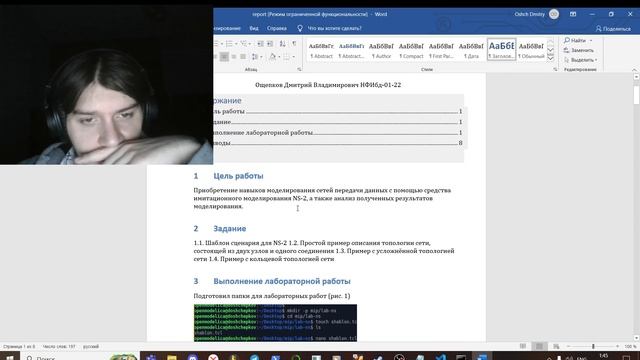Toggle center alignment button
The height and width of the screenshot is (360, 640).
pos(224,56)
